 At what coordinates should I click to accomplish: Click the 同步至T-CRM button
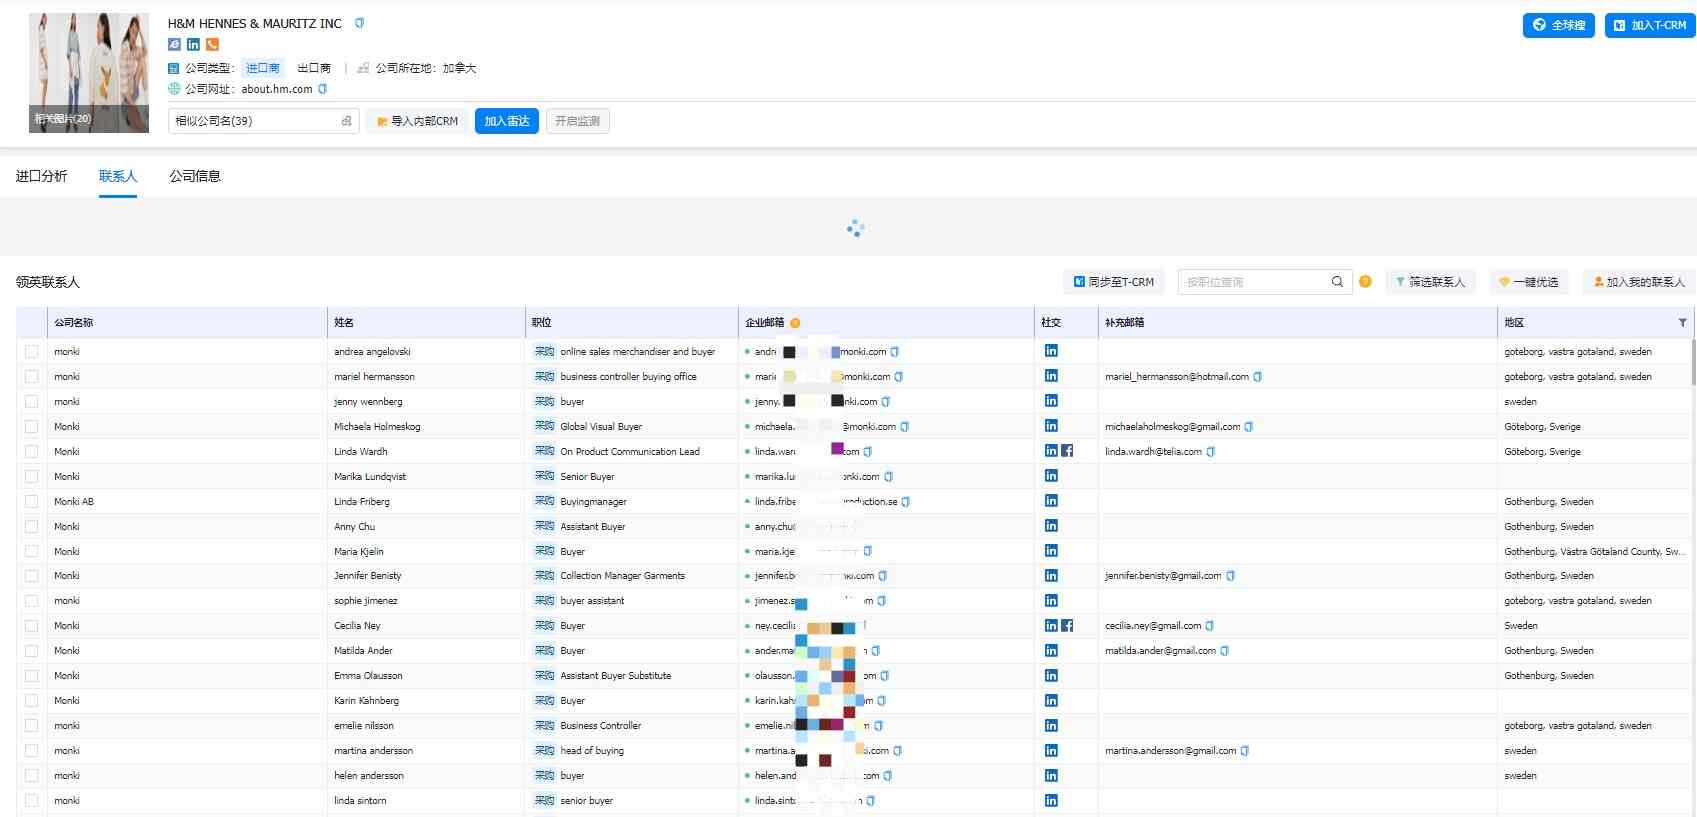coord(1114,282)
